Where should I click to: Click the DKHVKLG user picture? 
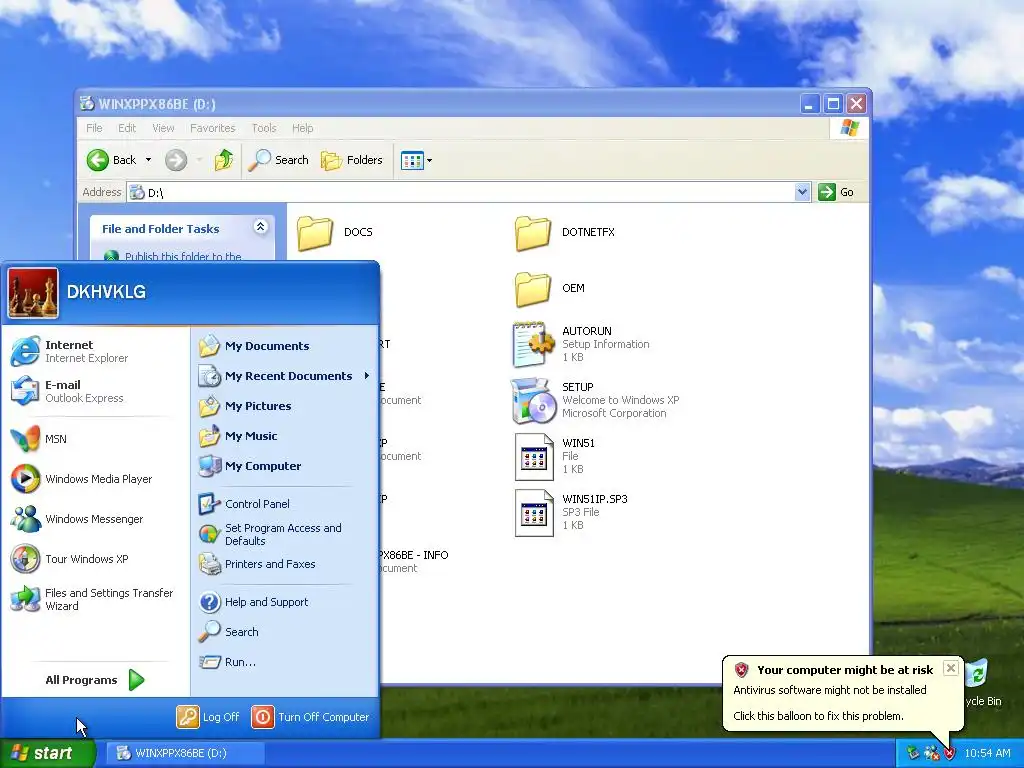(x=33, y=293)
